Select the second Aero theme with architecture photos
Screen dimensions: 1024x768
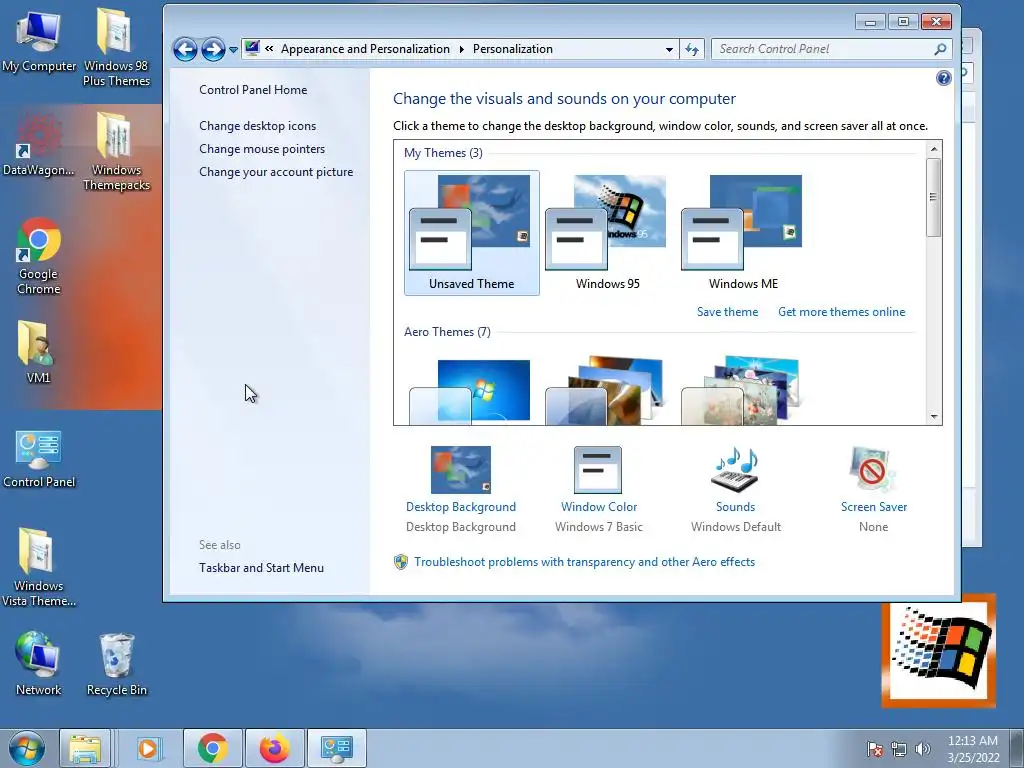607,391
